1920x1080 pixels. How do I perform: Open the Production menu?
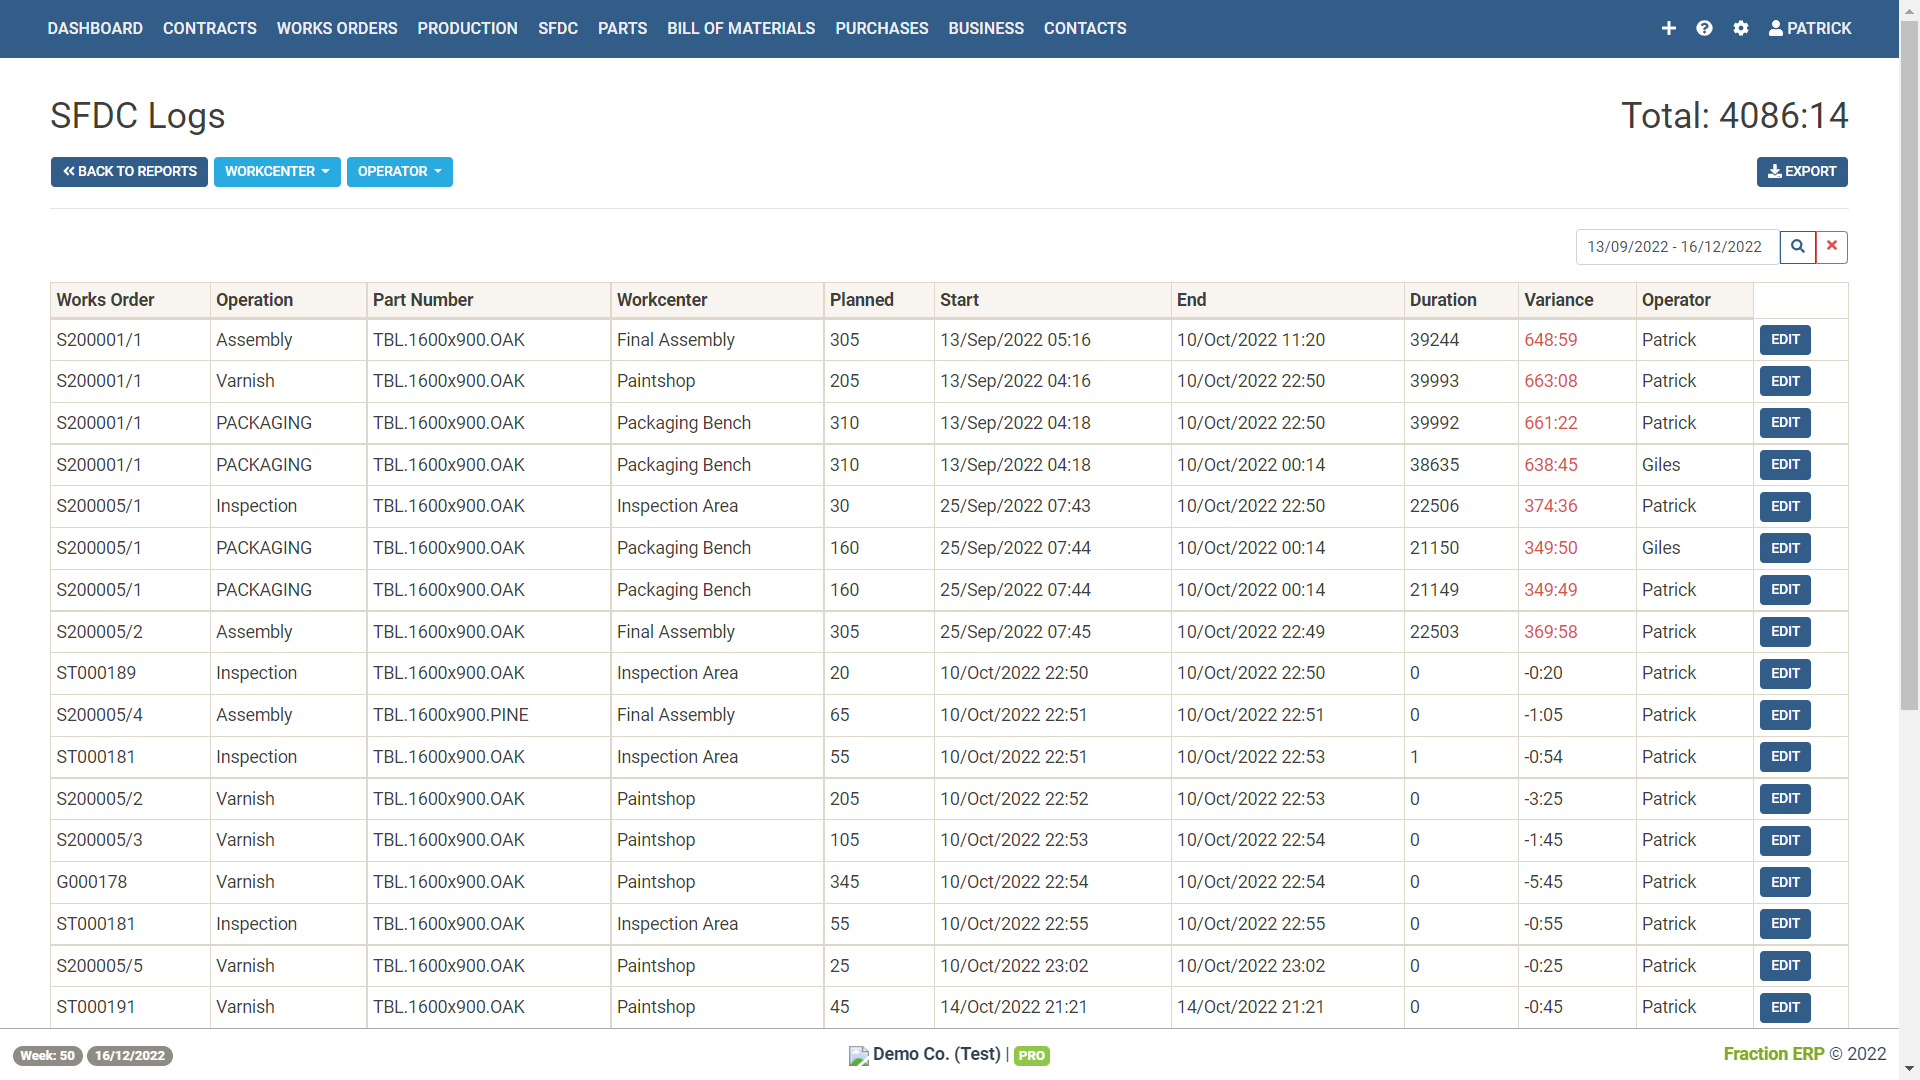(x=468, y=29)
